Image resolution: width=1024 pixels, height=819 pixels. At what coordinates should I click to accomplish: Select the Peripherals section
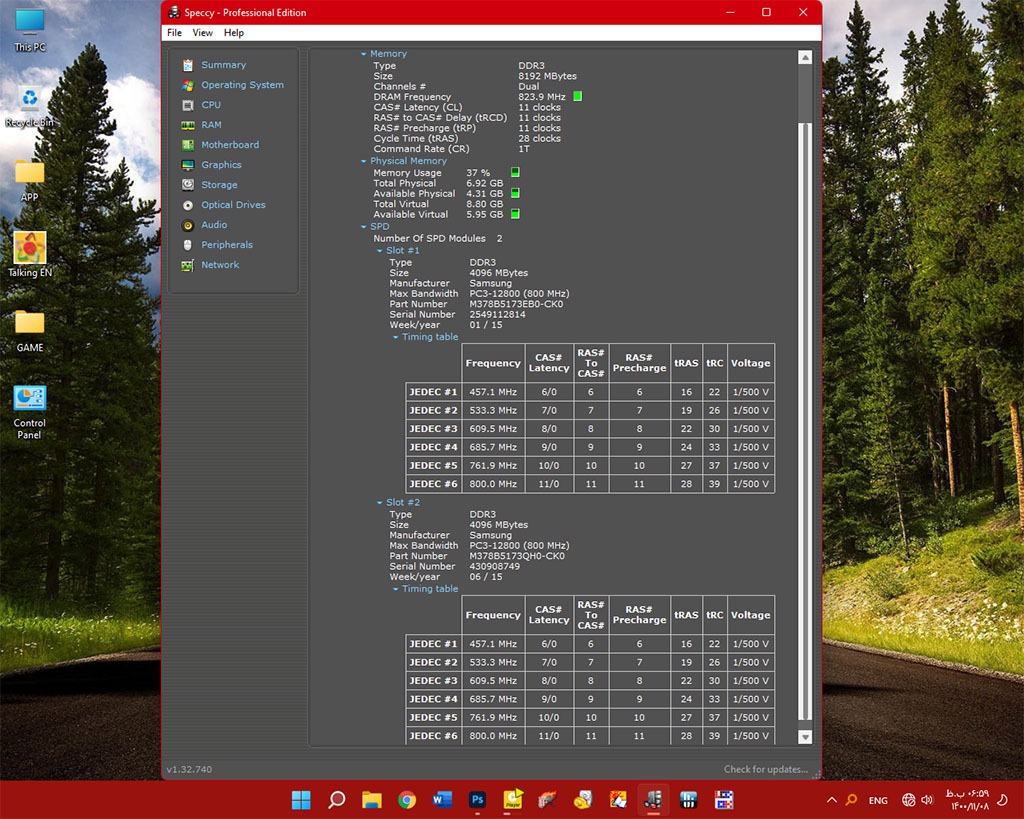(x=227, y=245)
